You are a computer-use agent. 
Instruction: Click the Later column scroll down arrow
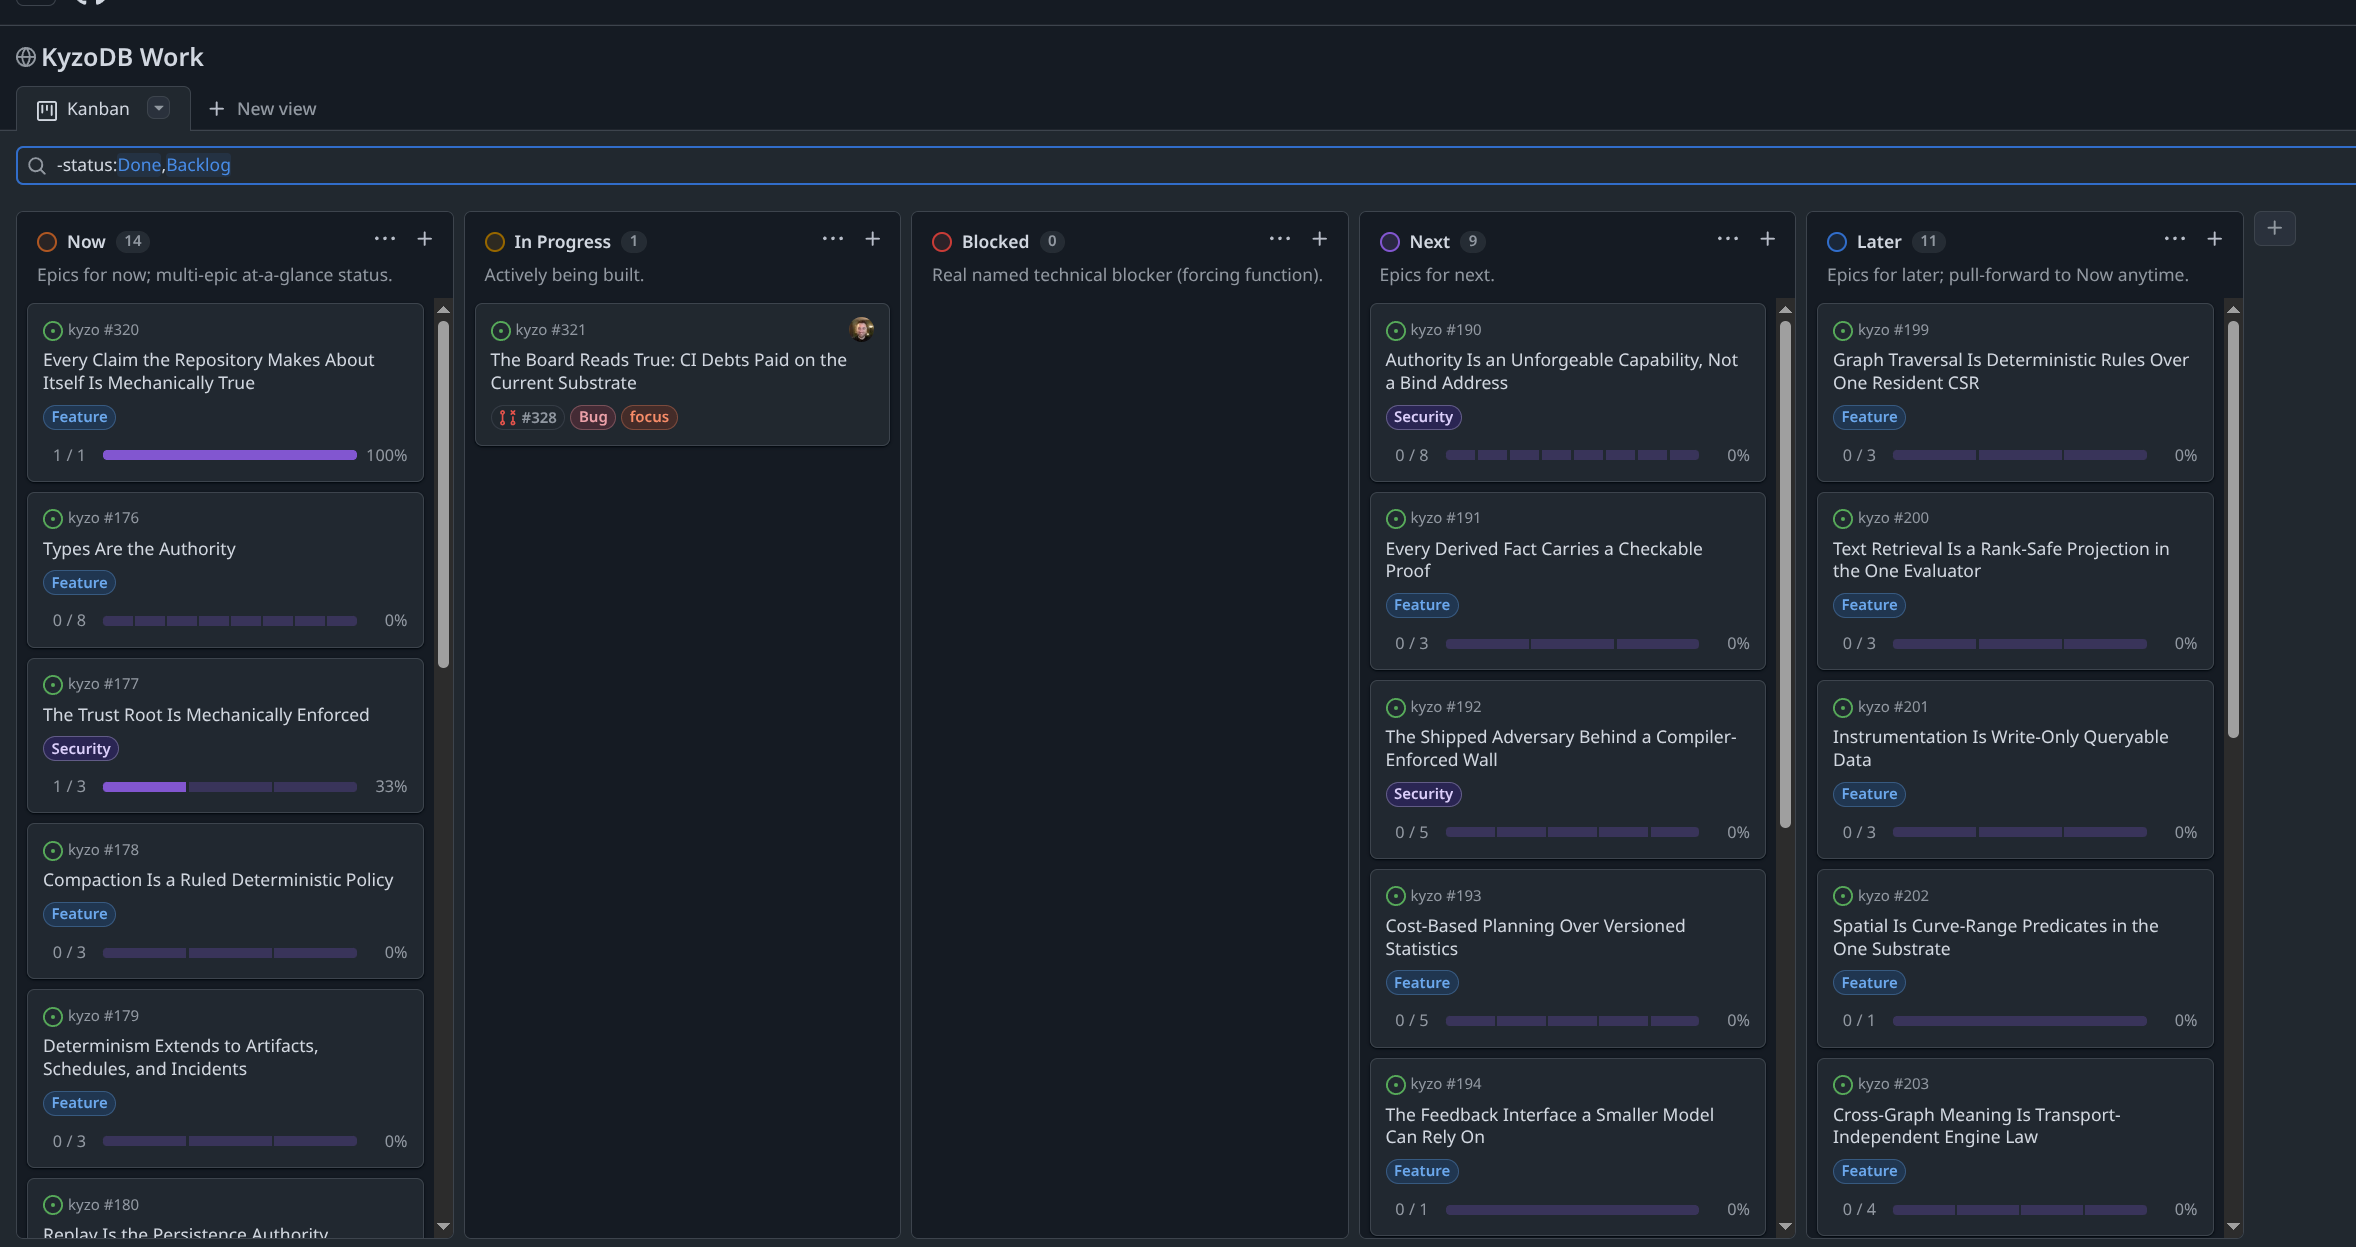coord(2233,1226)
